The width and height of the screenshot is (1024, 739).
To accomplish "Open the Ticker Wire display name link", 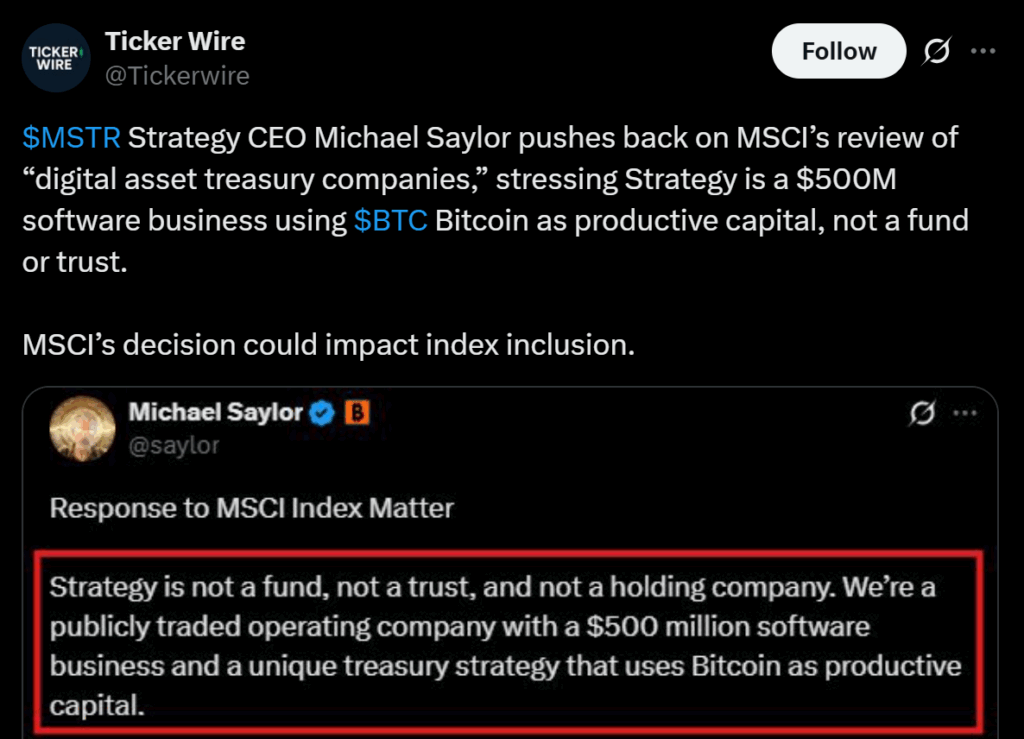I will click(175, 42).
